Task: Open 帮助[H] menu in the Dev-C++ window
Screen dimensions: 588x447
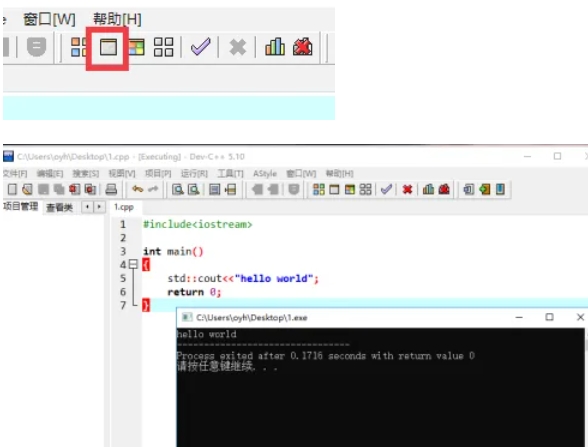Action: pos(339,174)
